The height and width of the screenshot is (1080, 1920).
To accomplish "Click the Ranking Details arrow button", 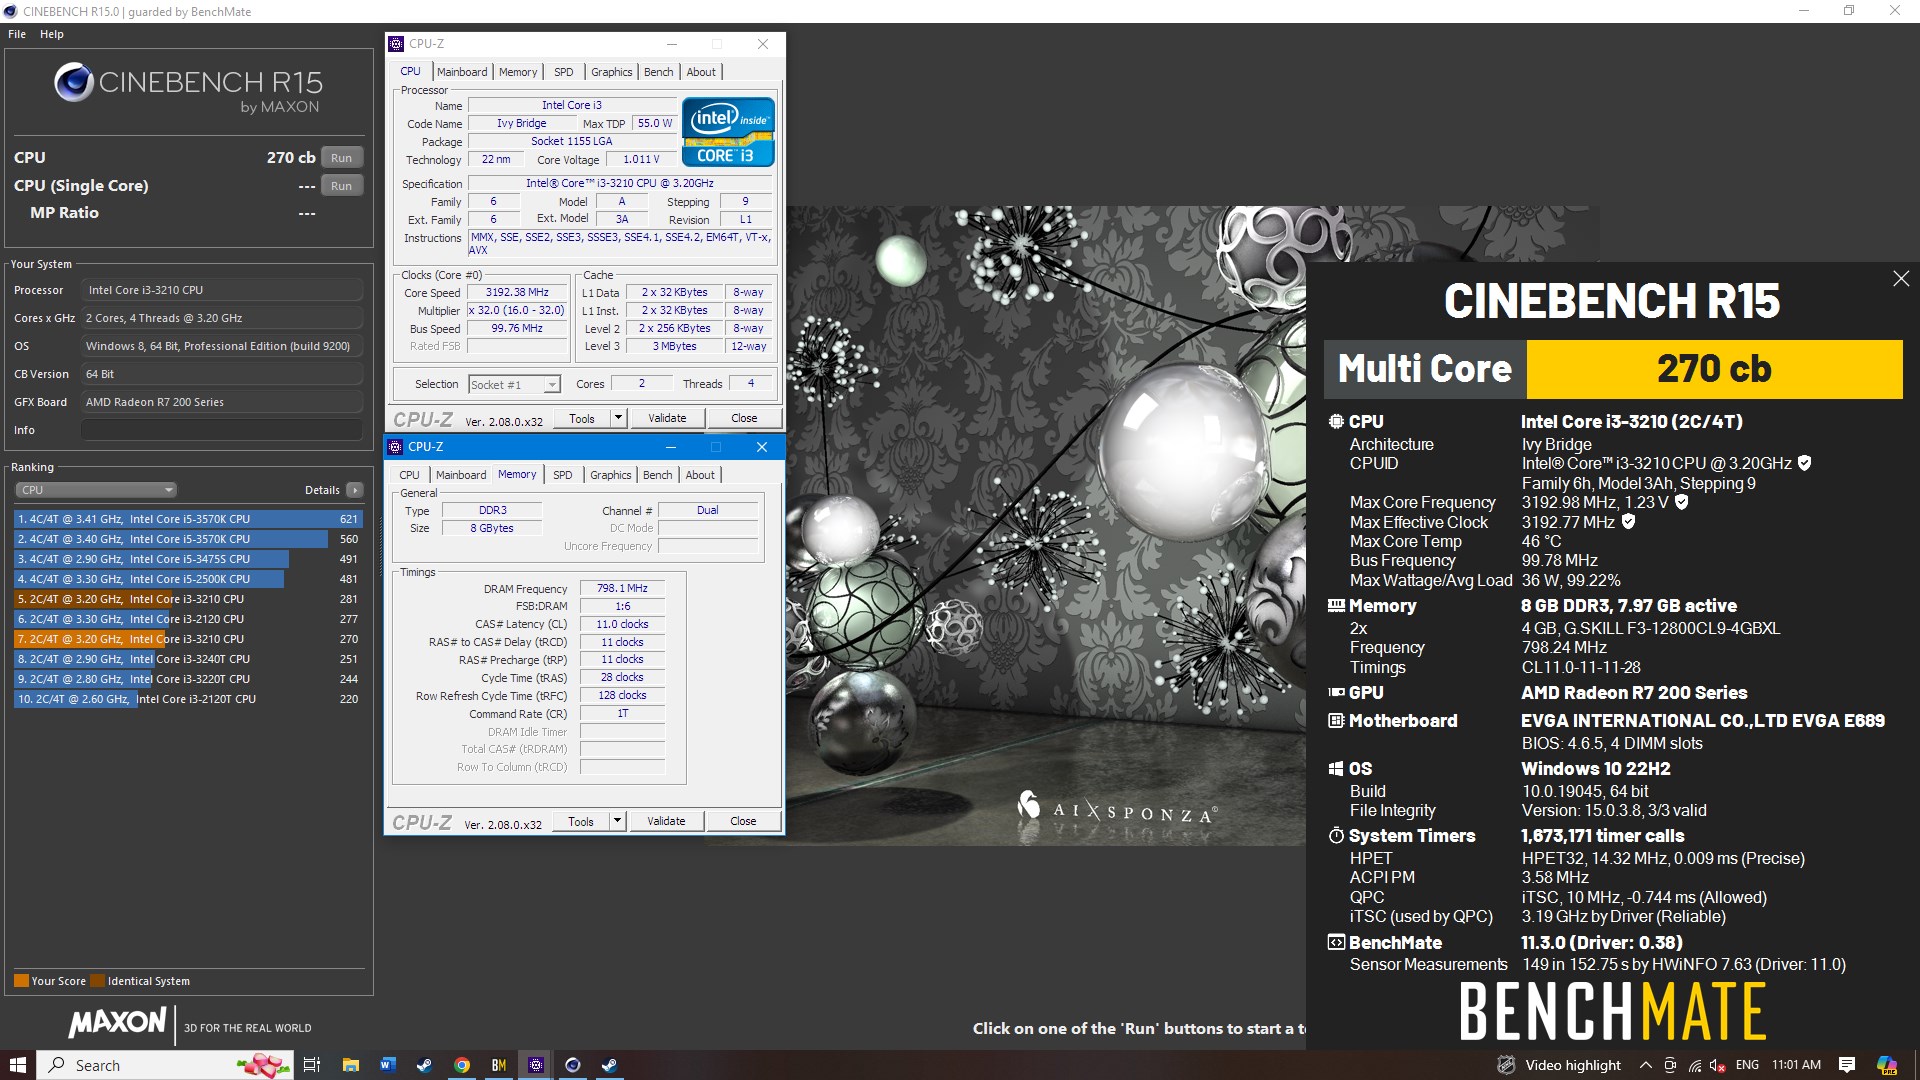I will (x=354, y=490).
